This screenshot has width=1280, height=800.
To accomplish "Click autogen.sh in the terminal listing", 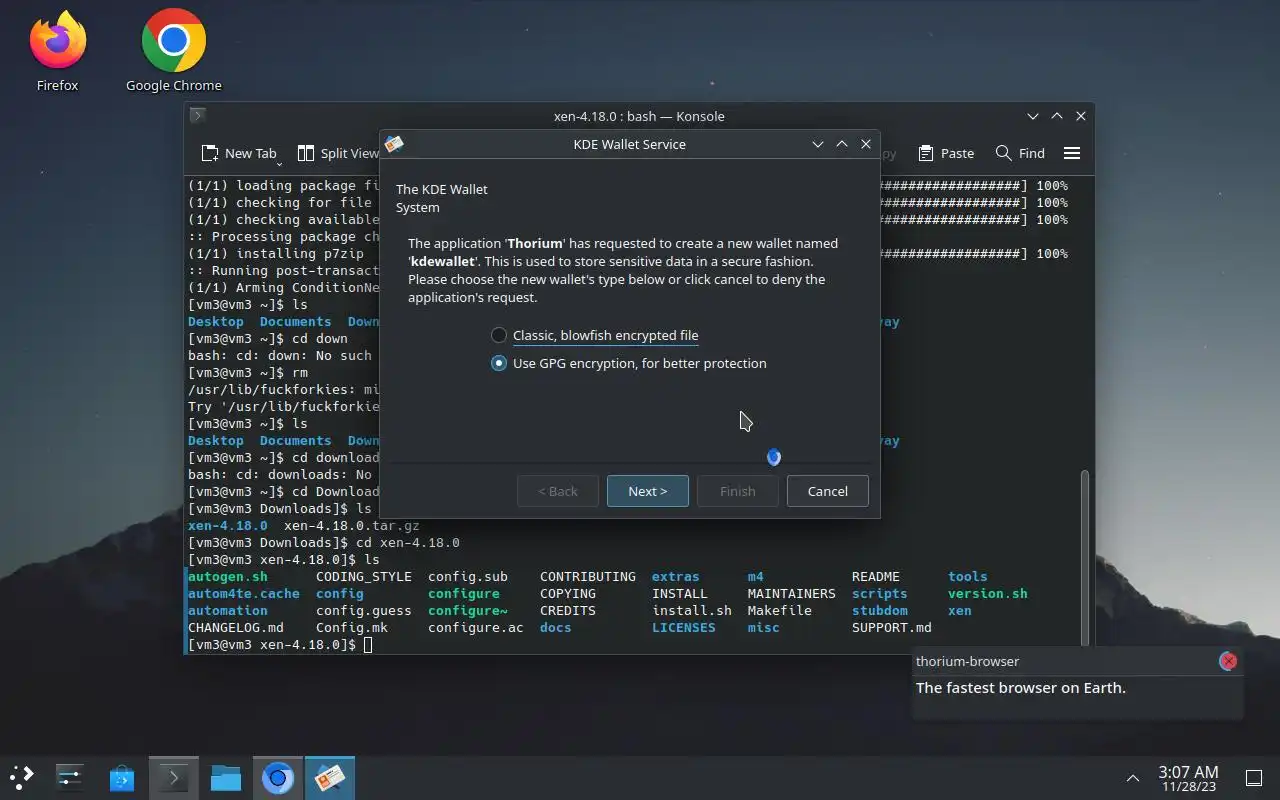I will coord(228,576).
